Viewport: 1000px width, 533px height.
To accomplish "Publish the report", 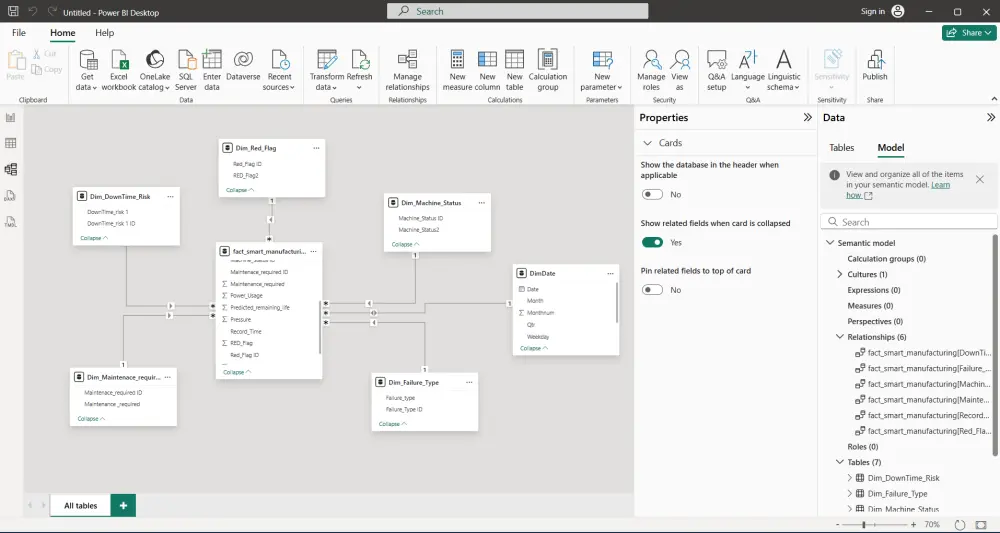I will click(874, 65).
